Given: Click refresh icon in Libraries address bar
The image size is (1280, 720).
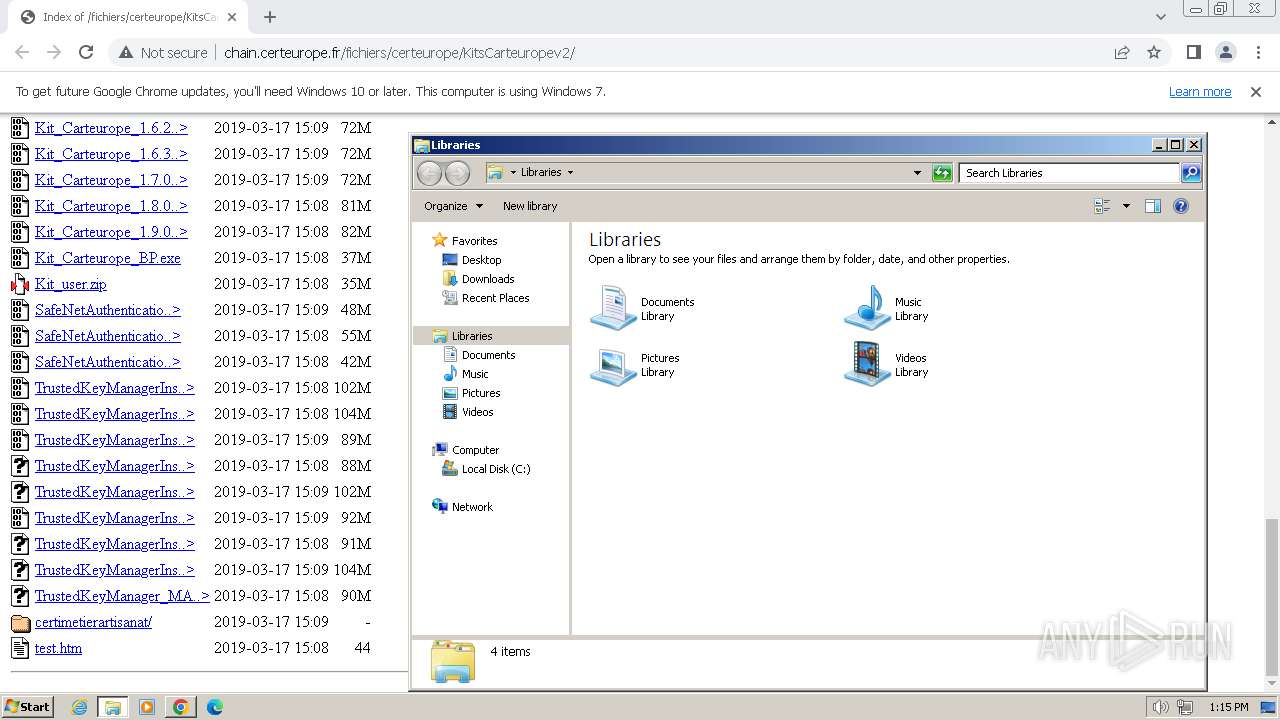Looking at the screenshot, I should coord(942,173).
